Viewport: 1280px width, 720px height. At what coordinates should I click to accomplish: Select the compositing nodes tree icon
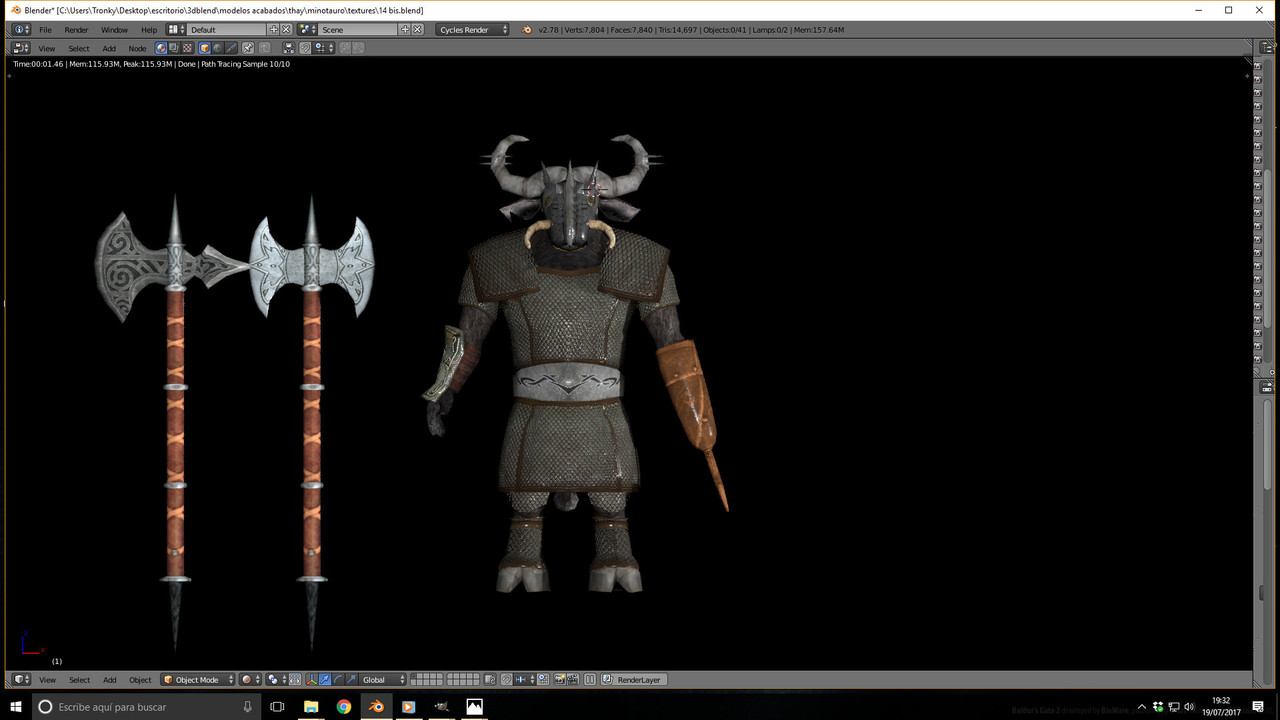(174, 48)
